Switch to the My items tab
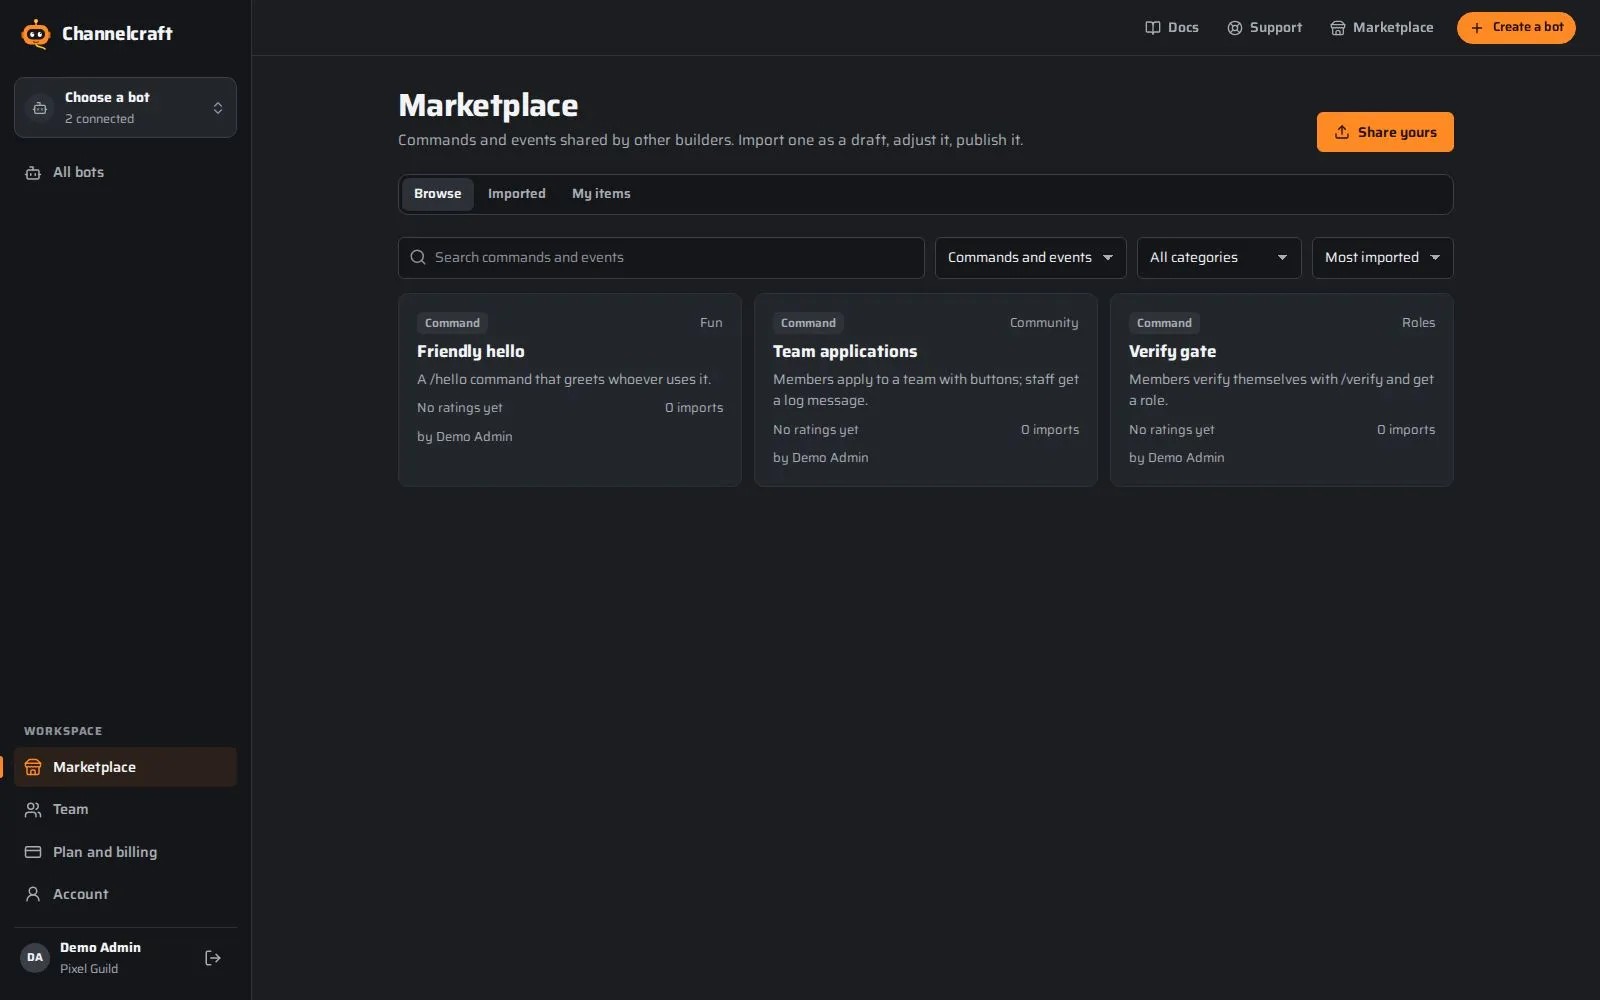Image resolution: width=1600 pixels, height=1000 pixels. point(601,194)
